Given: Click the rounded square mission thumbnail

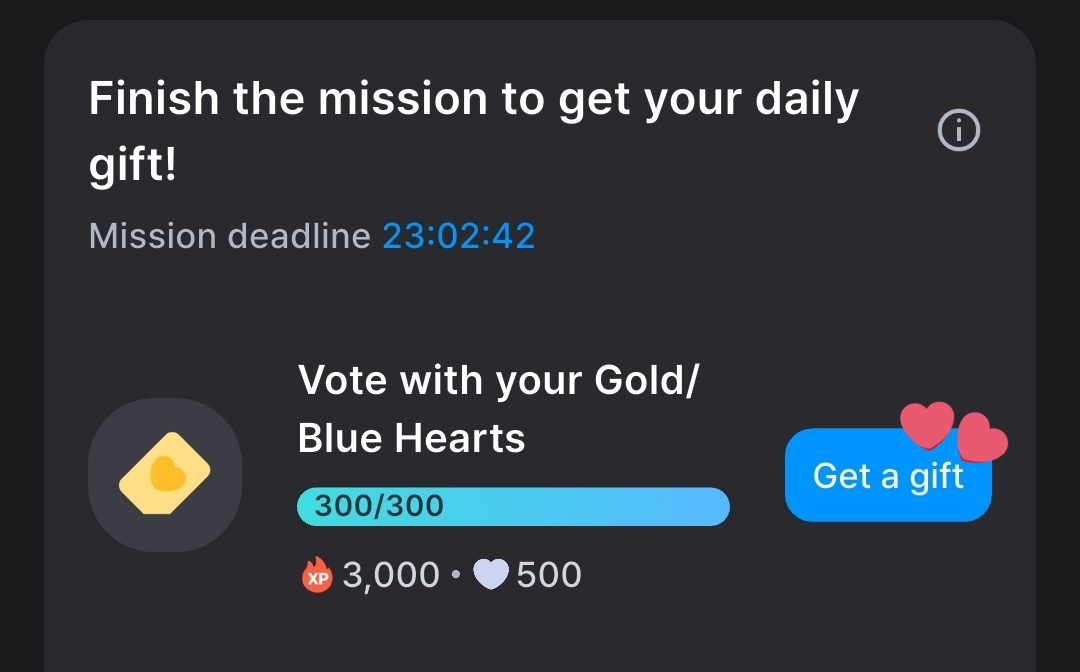Looking at the screenshot, I should 165,474.
